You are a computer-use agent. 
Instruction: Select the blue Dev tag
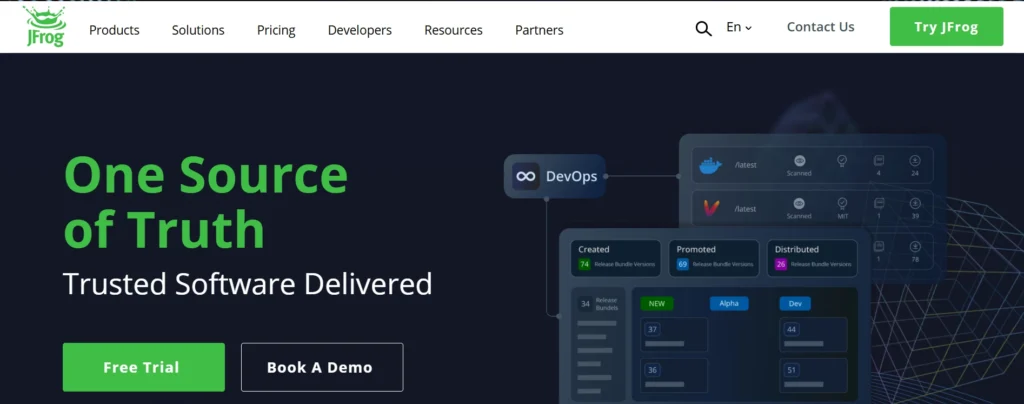point(795,303)
